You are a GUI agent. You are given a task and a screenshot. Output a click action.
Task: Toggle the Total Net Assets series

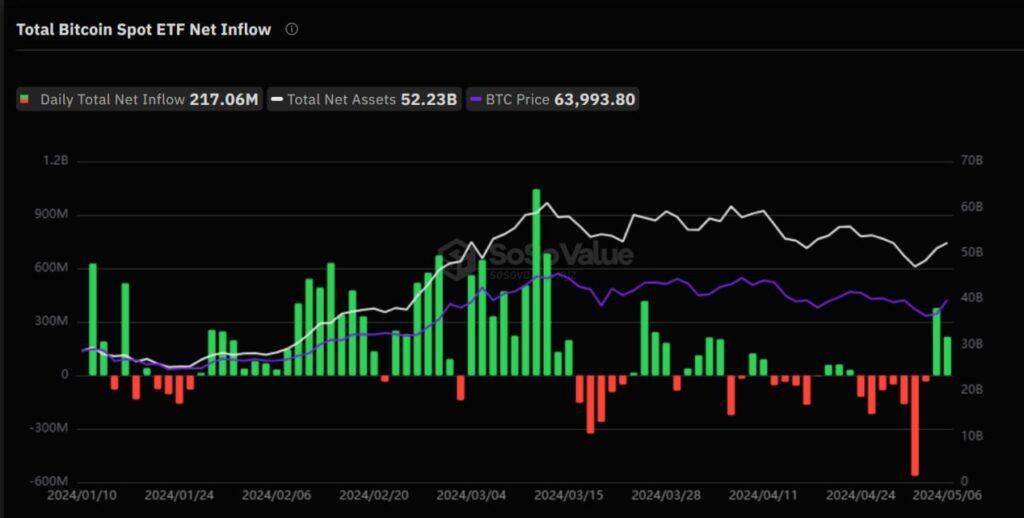pos(364,99)
